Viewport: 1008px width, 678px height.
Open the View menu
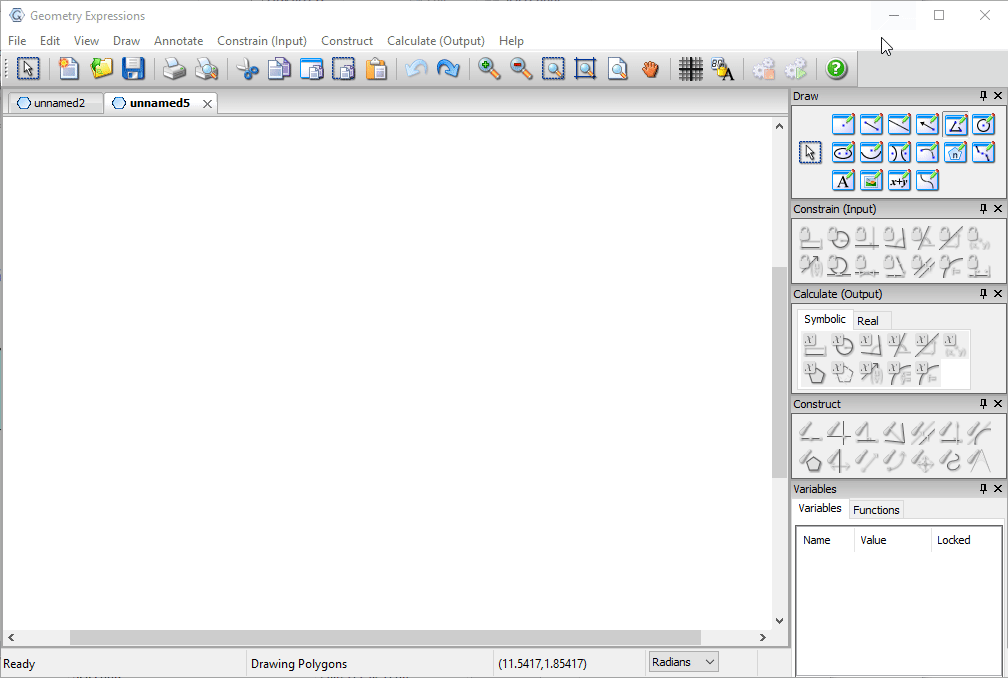pos(86,40)
